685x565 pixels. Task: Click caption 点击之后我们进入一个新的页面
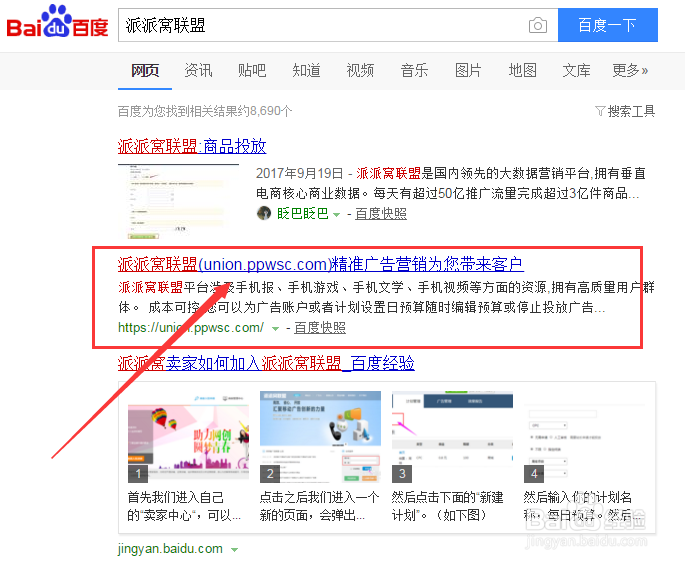(319, 506)
